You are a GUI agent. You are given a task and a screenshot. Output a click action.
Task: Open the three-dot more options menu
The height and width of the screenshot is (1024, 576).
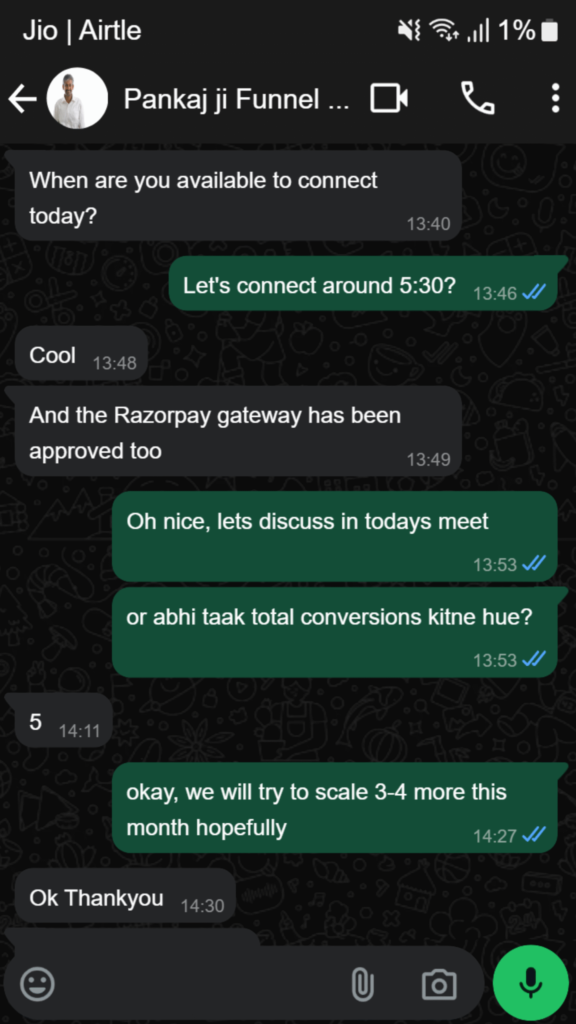coord(555,99)
